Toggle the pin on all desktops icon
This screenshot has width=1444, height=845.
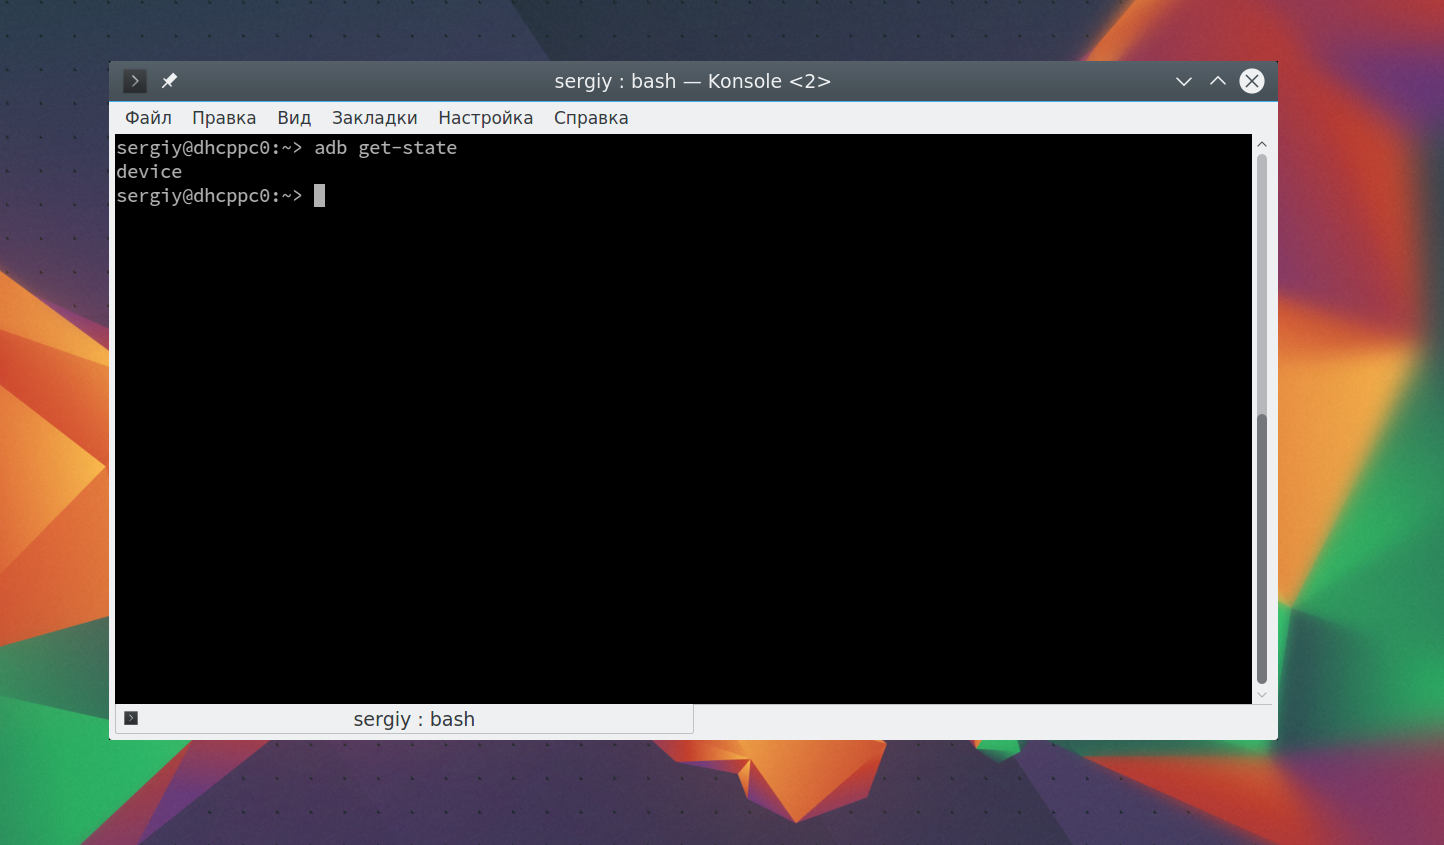[169, 81]
